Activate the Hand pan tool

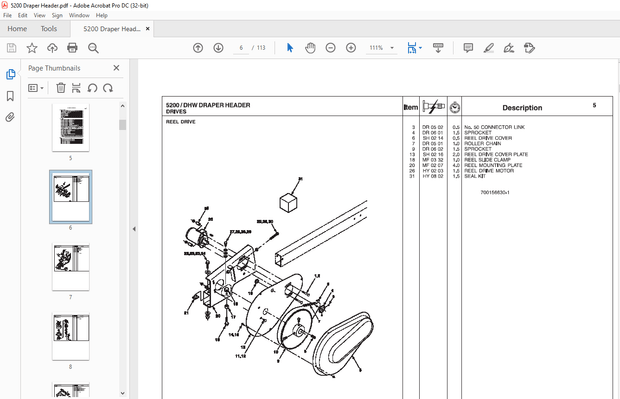pos(310,48)
